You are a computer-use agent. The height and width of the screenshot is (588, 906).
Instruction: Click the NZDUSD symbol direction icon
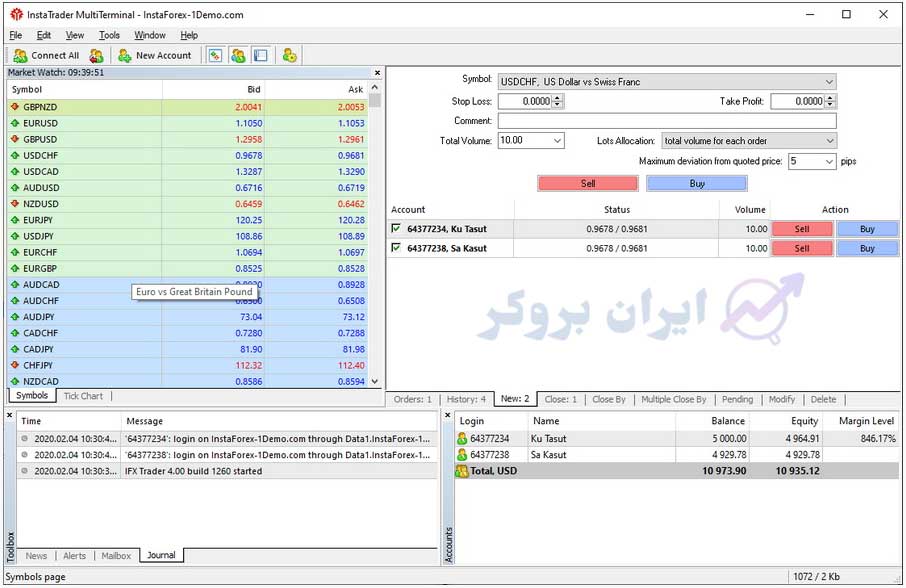tap(15, 204)
